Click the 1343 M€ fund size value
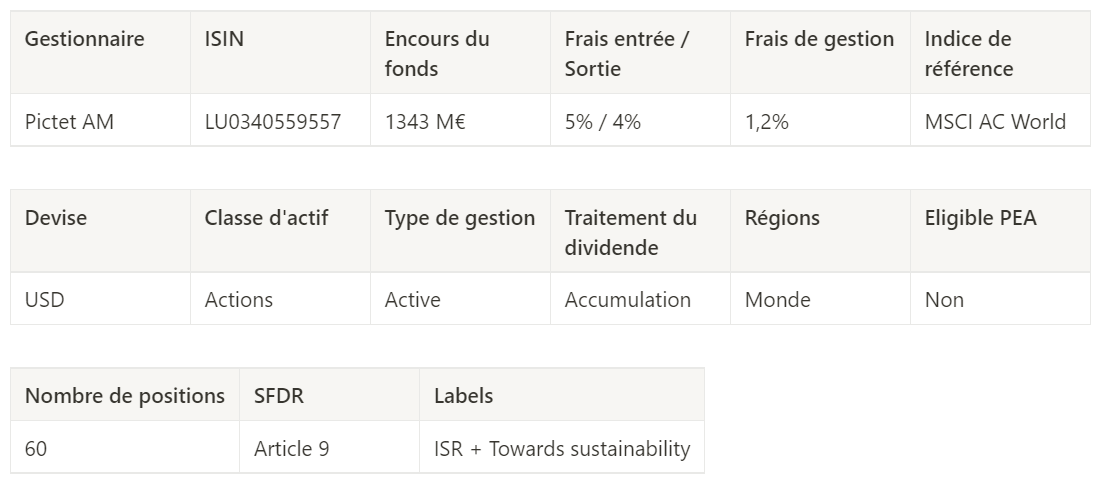The height and width of the screenshot is (499, 1108). pyautogui.click(x=426, y=122)
